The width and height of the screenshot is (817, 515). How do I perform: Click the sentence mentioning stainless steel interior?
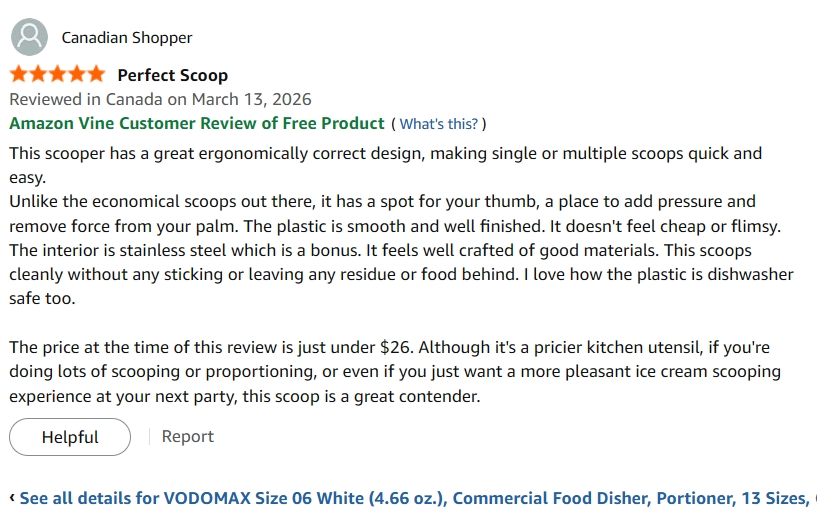185,250
